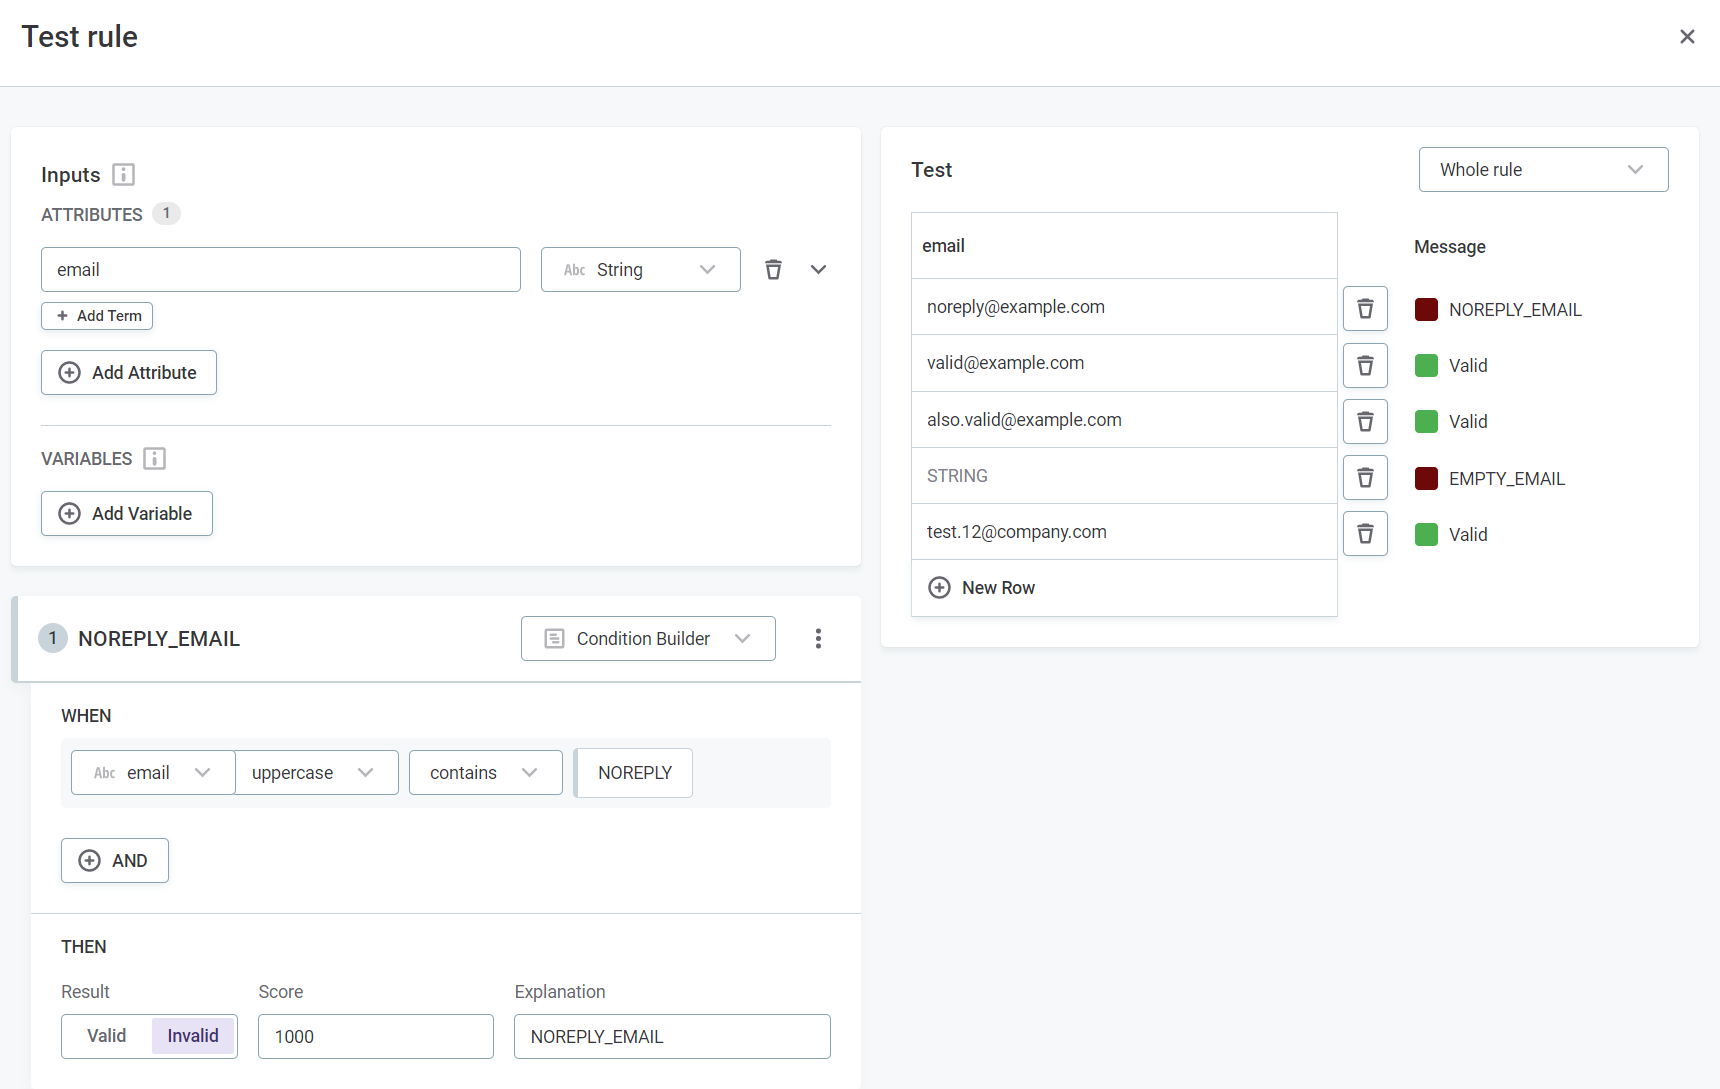
Task: Open the Whole rule test scope dropdown
Action: pos(1542,170)
